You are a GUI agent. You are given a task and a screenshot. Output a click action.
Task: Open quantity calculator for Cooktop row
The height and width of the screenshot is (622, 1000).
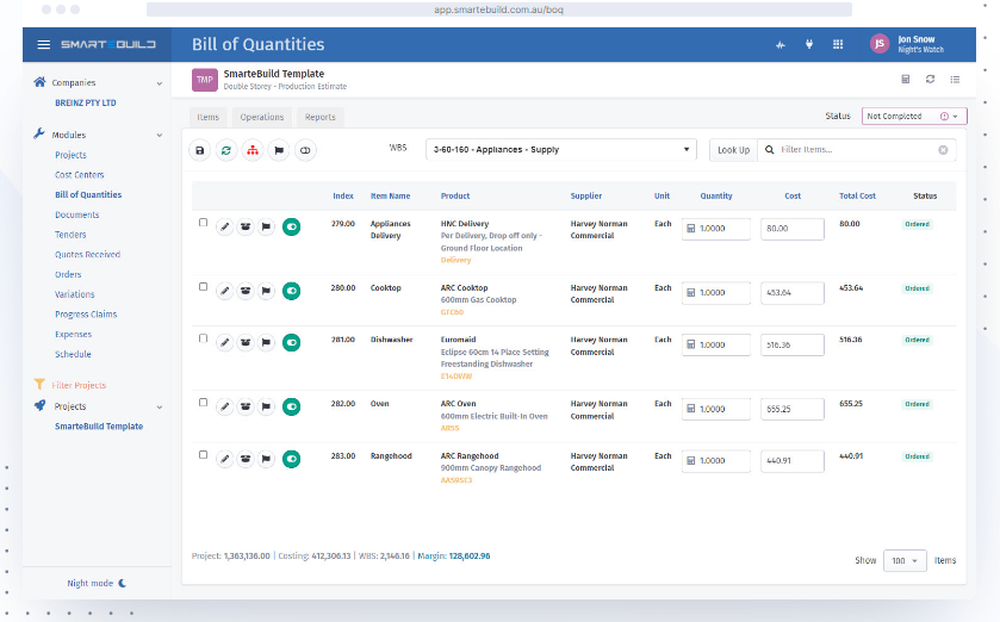click(x=691, y=293)
